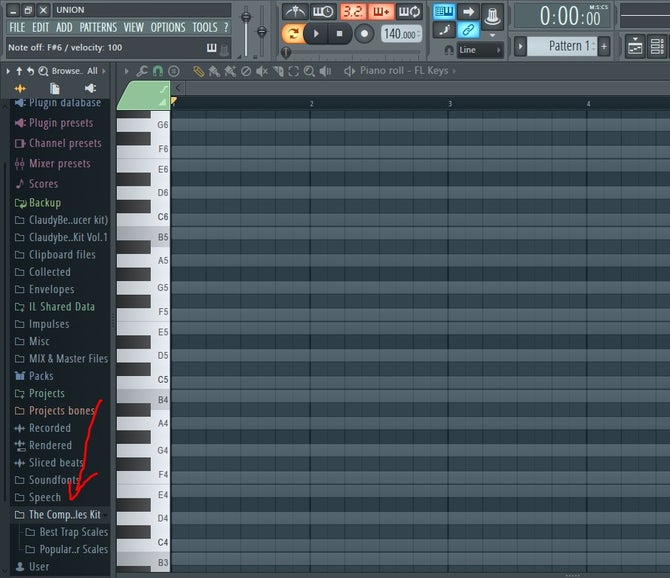This screenshot has height=578, width=670.
Task: Open the piano roll stamp tool icon
Action: pyautogui.click(x=173, y=71)
